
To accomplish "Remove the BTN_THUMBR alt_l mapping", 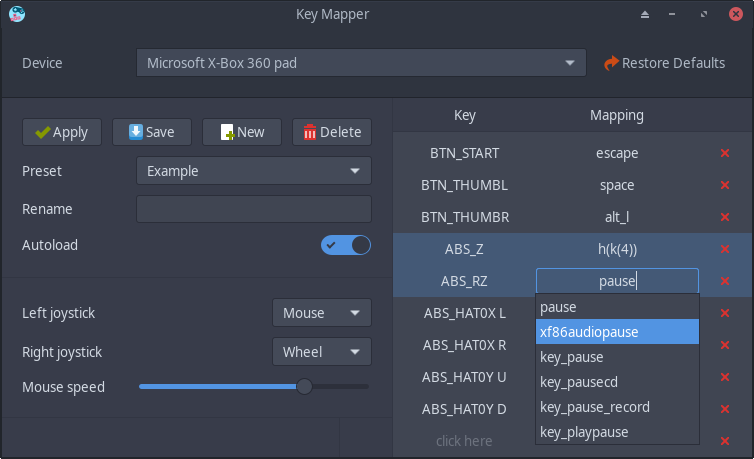I will [x=725, y=217].
